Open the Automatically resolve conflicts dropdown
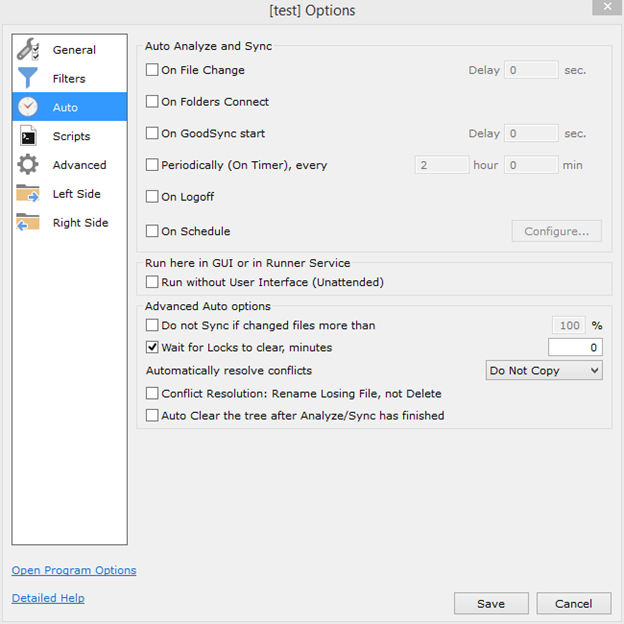 [x=544, y=371]
